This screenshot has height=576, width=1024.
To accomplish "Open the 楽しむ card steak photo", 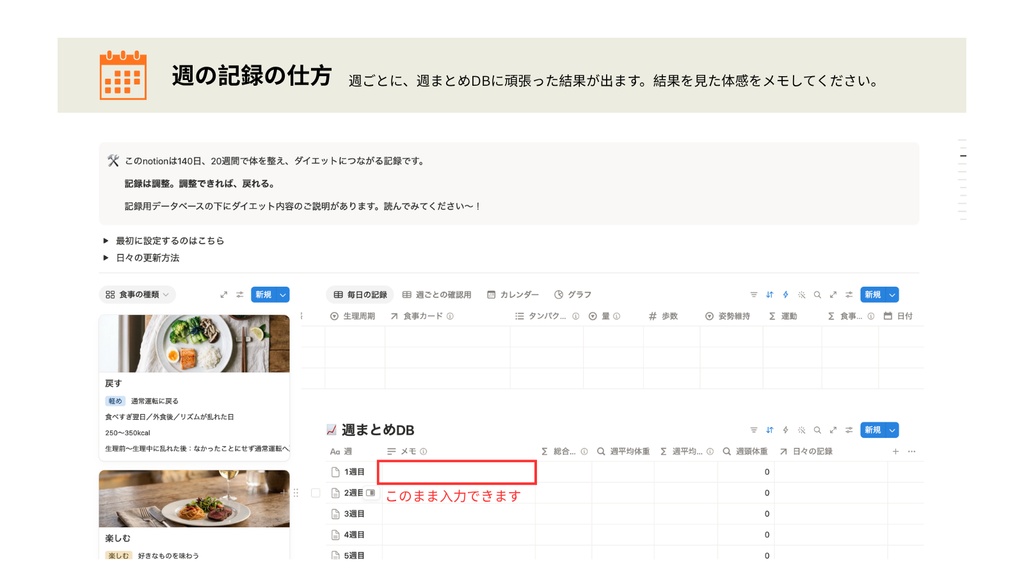I will [194, 498].
